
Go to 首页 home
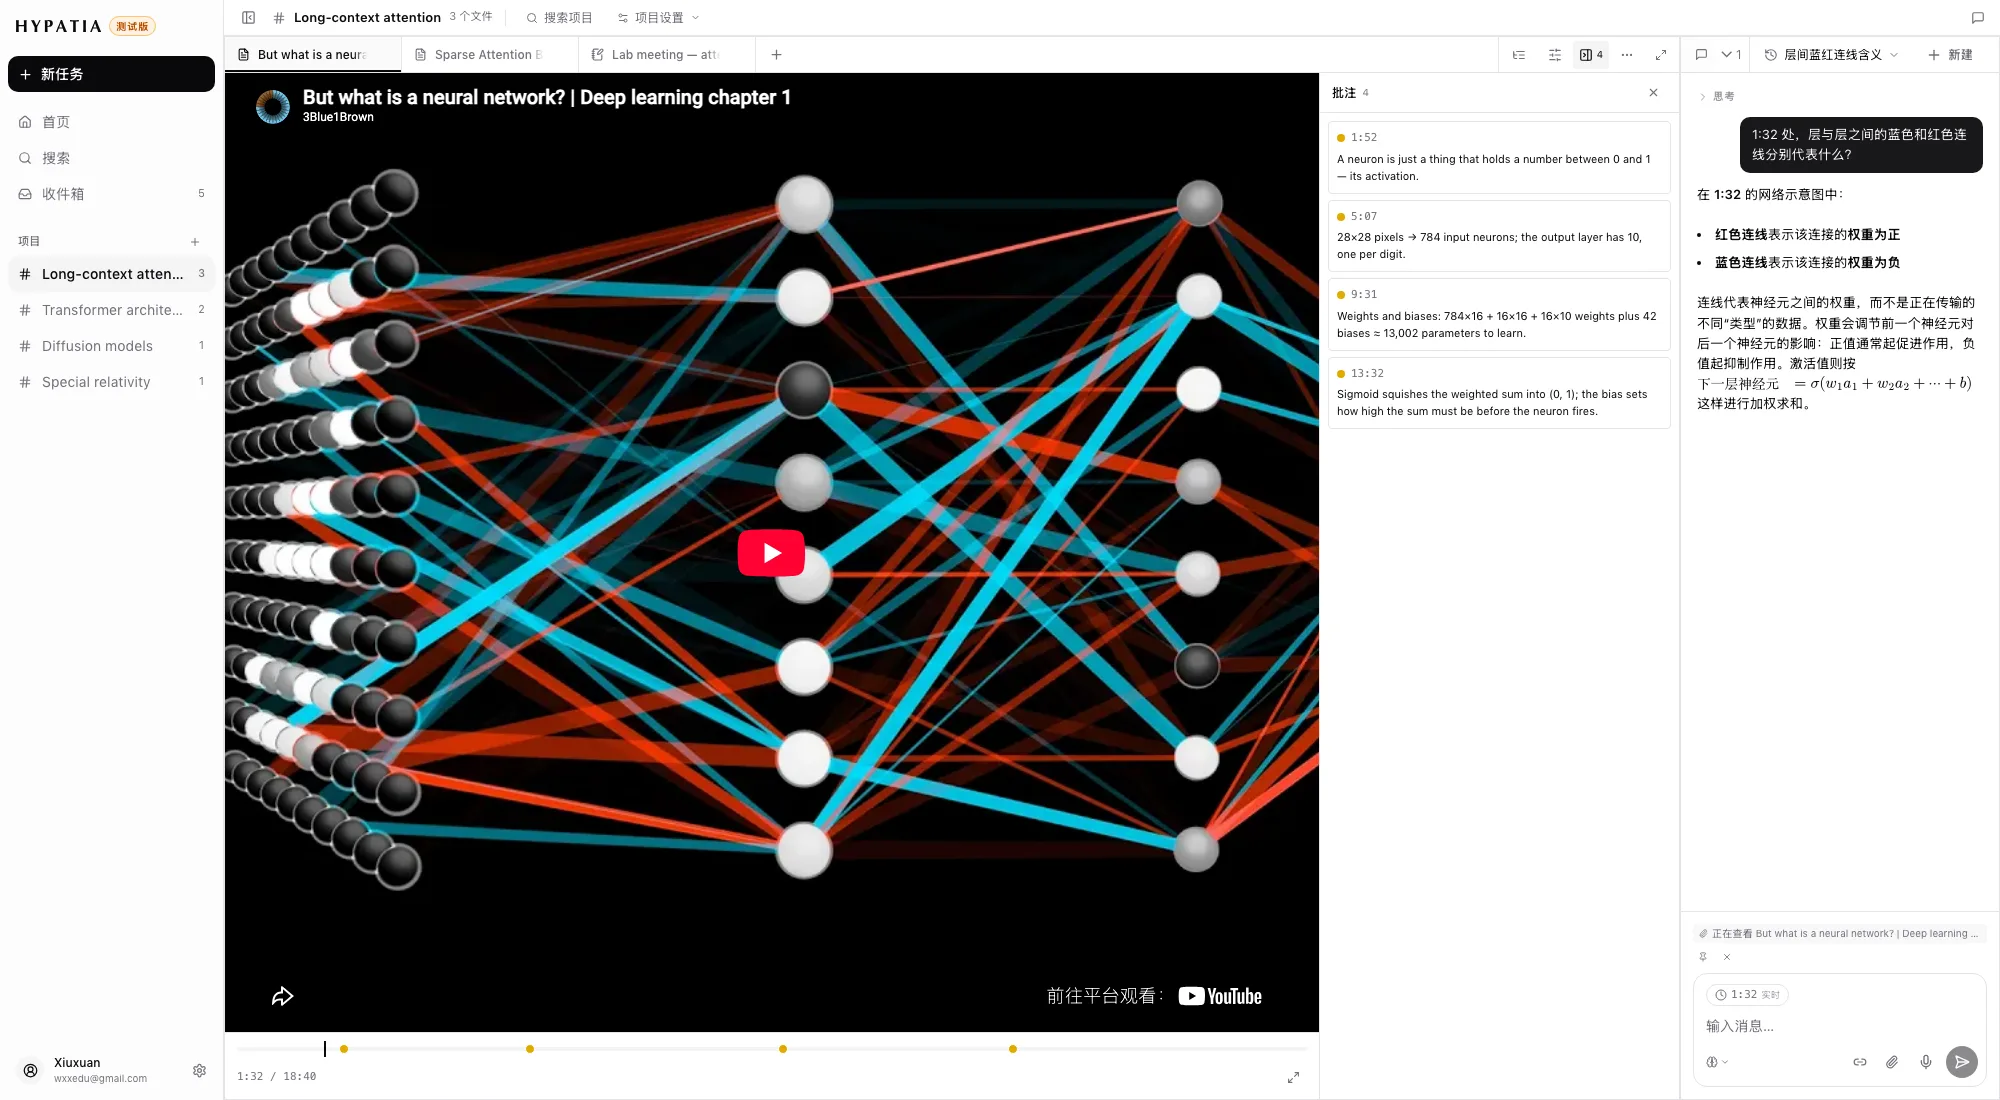[x=111, y=122]
